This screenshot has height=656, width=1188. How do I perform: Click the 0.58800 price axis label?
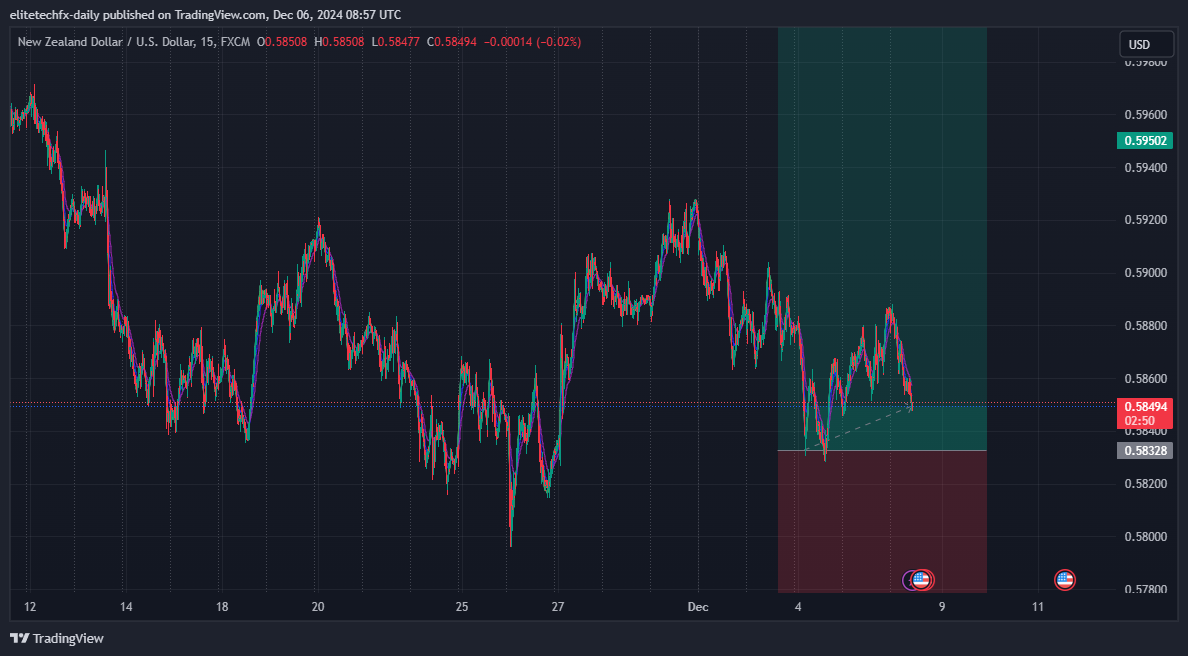point(1146,326)
